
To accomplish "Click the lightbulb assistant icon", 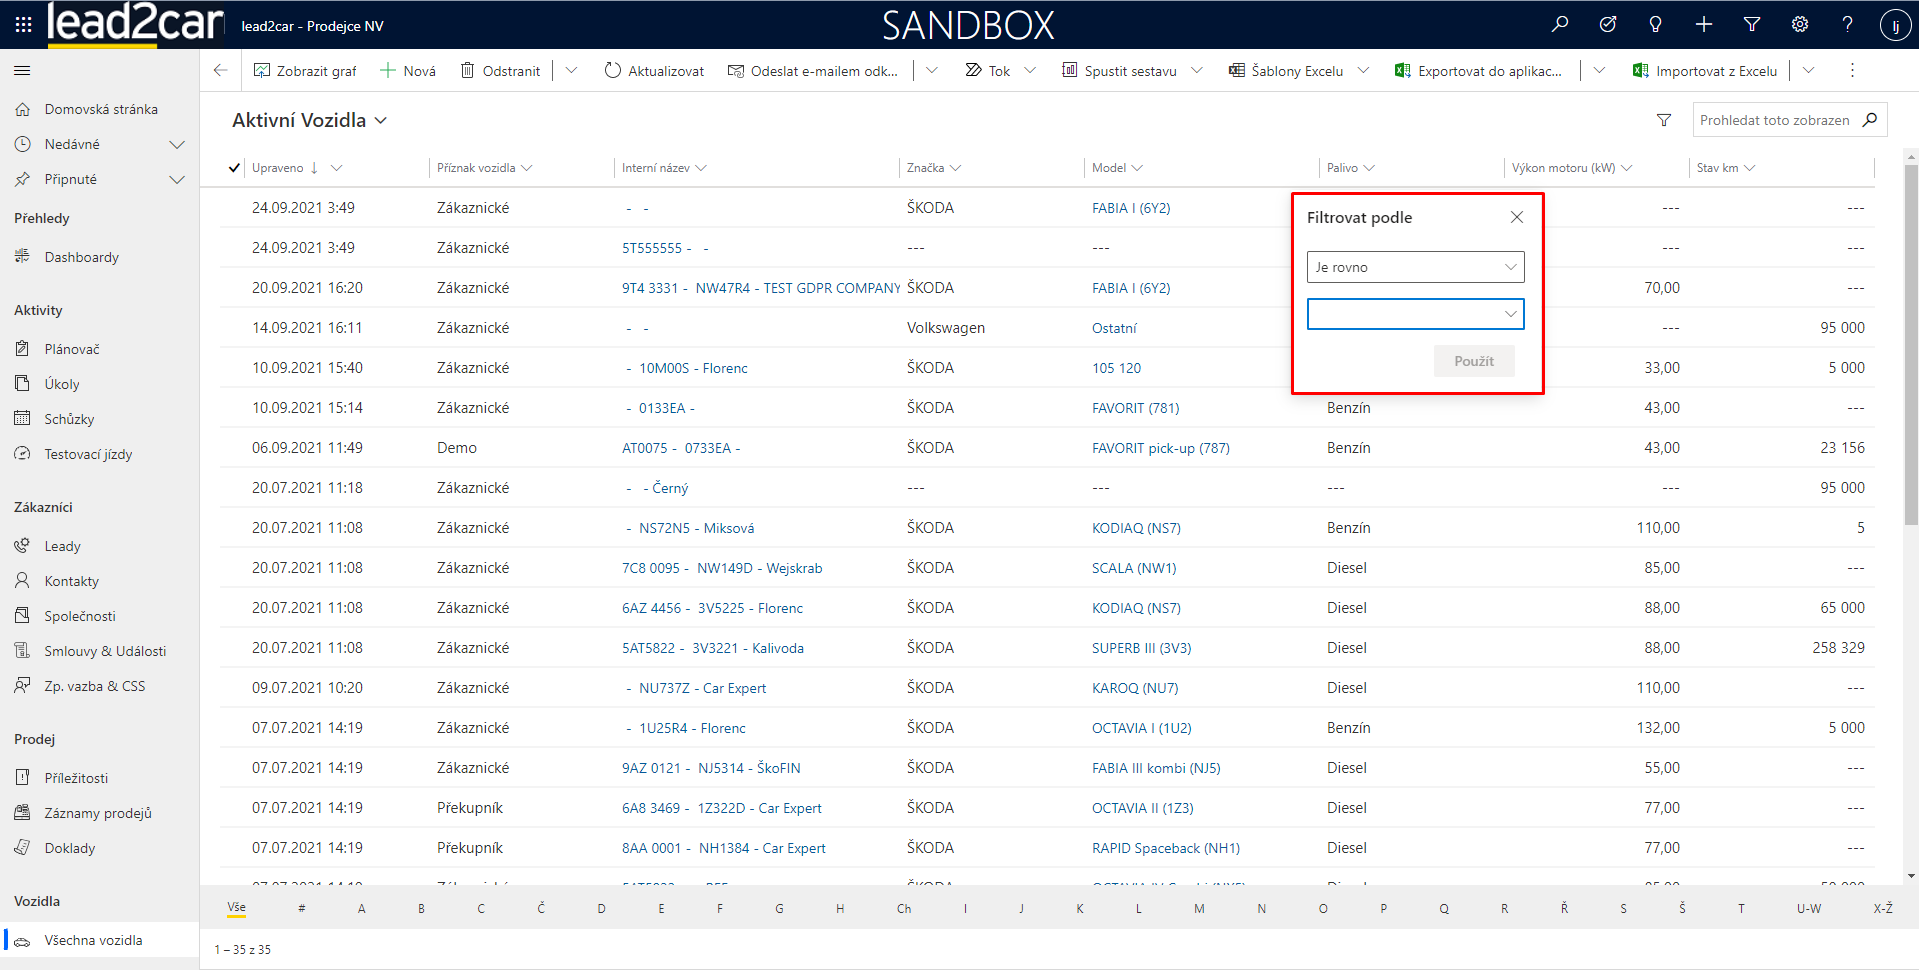I will 1655,25.
